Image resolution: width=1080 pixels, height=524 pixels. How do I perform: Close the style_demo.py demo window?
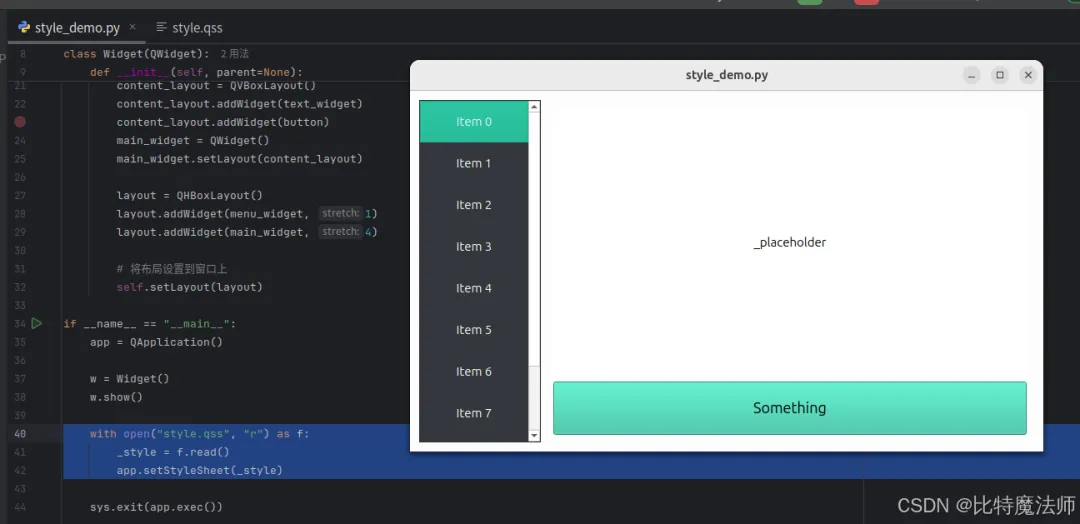pyautogui.click(x=1028, y=75)
